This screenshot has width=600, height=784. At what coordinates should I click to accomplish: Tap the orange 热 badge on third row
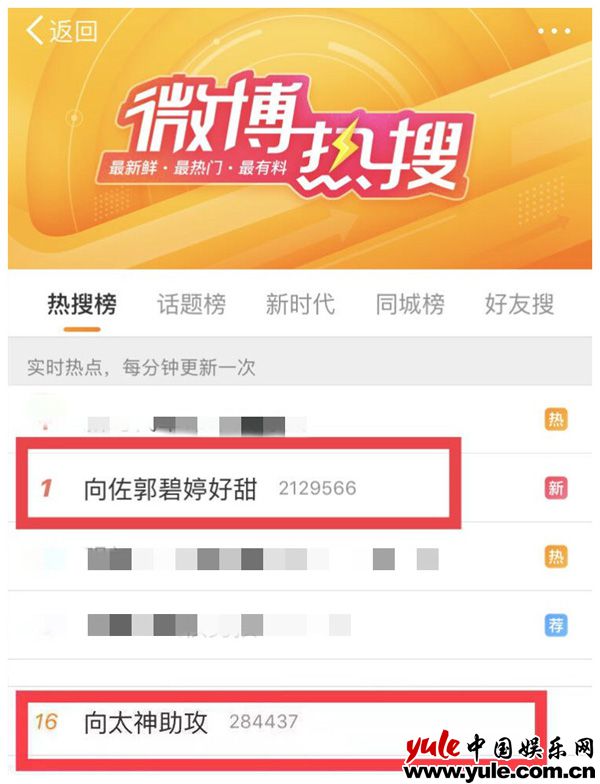(x=556, y=556)
